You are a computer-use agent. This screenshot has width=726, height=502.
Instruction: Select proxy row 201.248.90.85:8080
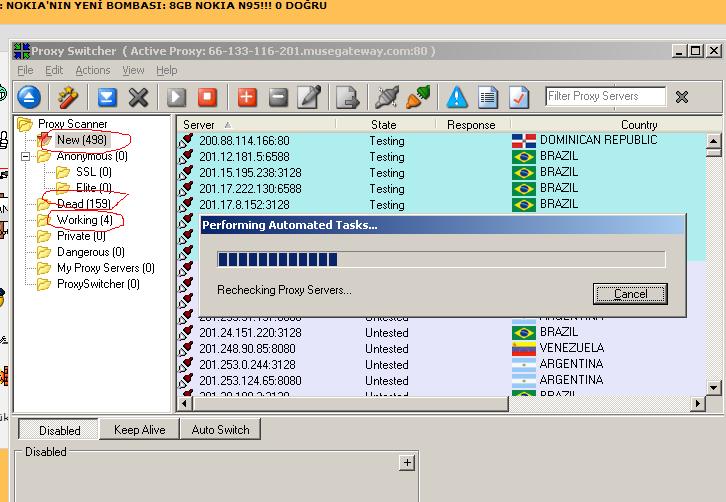click(x=442, y=348)
